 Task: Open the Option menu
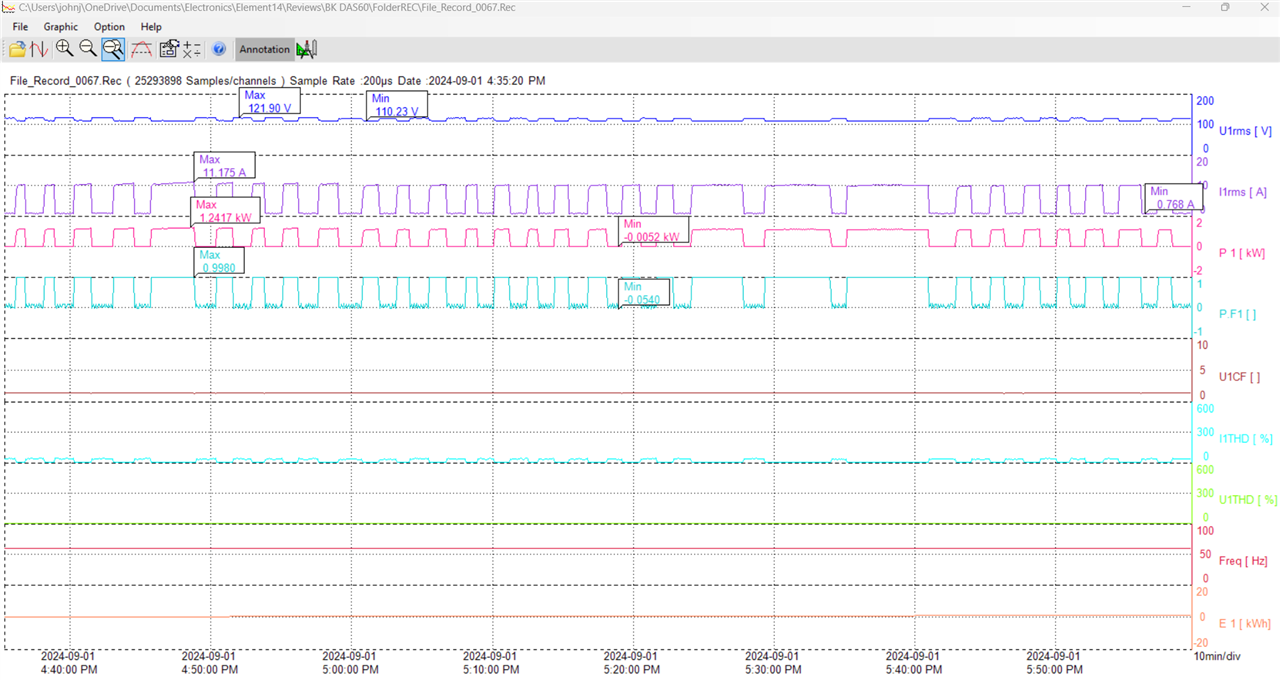[x=109, y=27]
